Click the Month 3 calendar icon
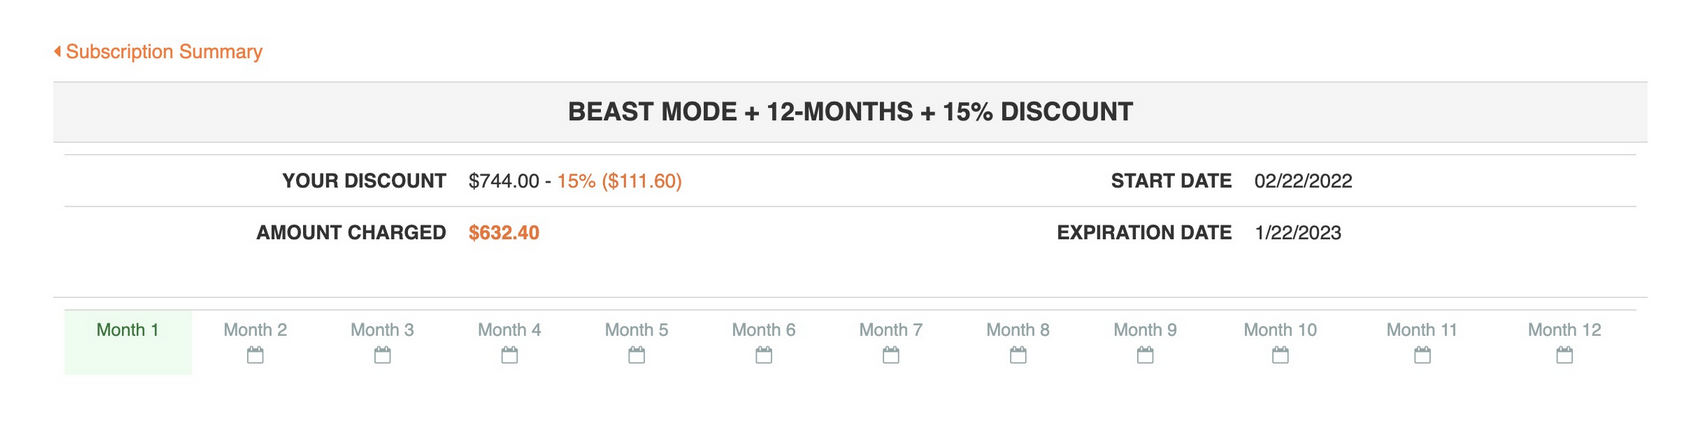This screenshot has width=1686, height=446. tap(382, 355)
